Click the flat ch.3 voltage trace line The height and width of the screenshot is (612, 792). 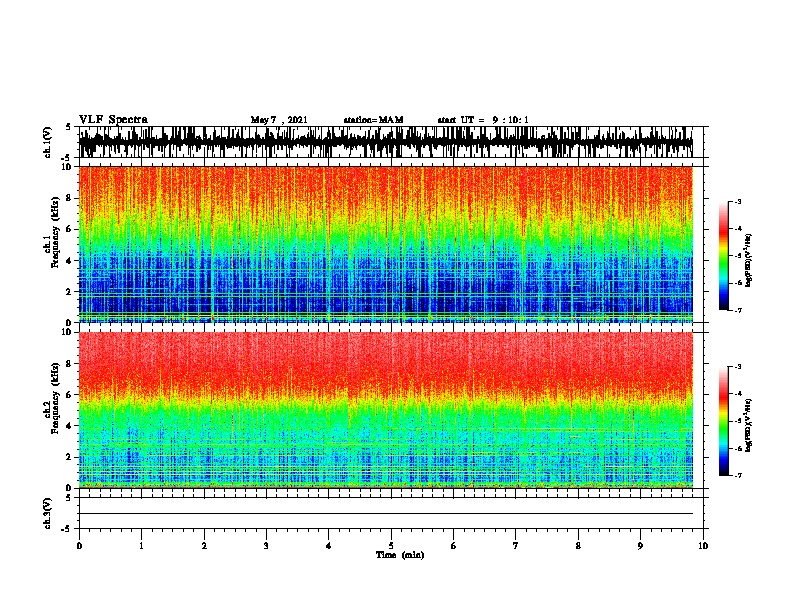coord(386,514)
